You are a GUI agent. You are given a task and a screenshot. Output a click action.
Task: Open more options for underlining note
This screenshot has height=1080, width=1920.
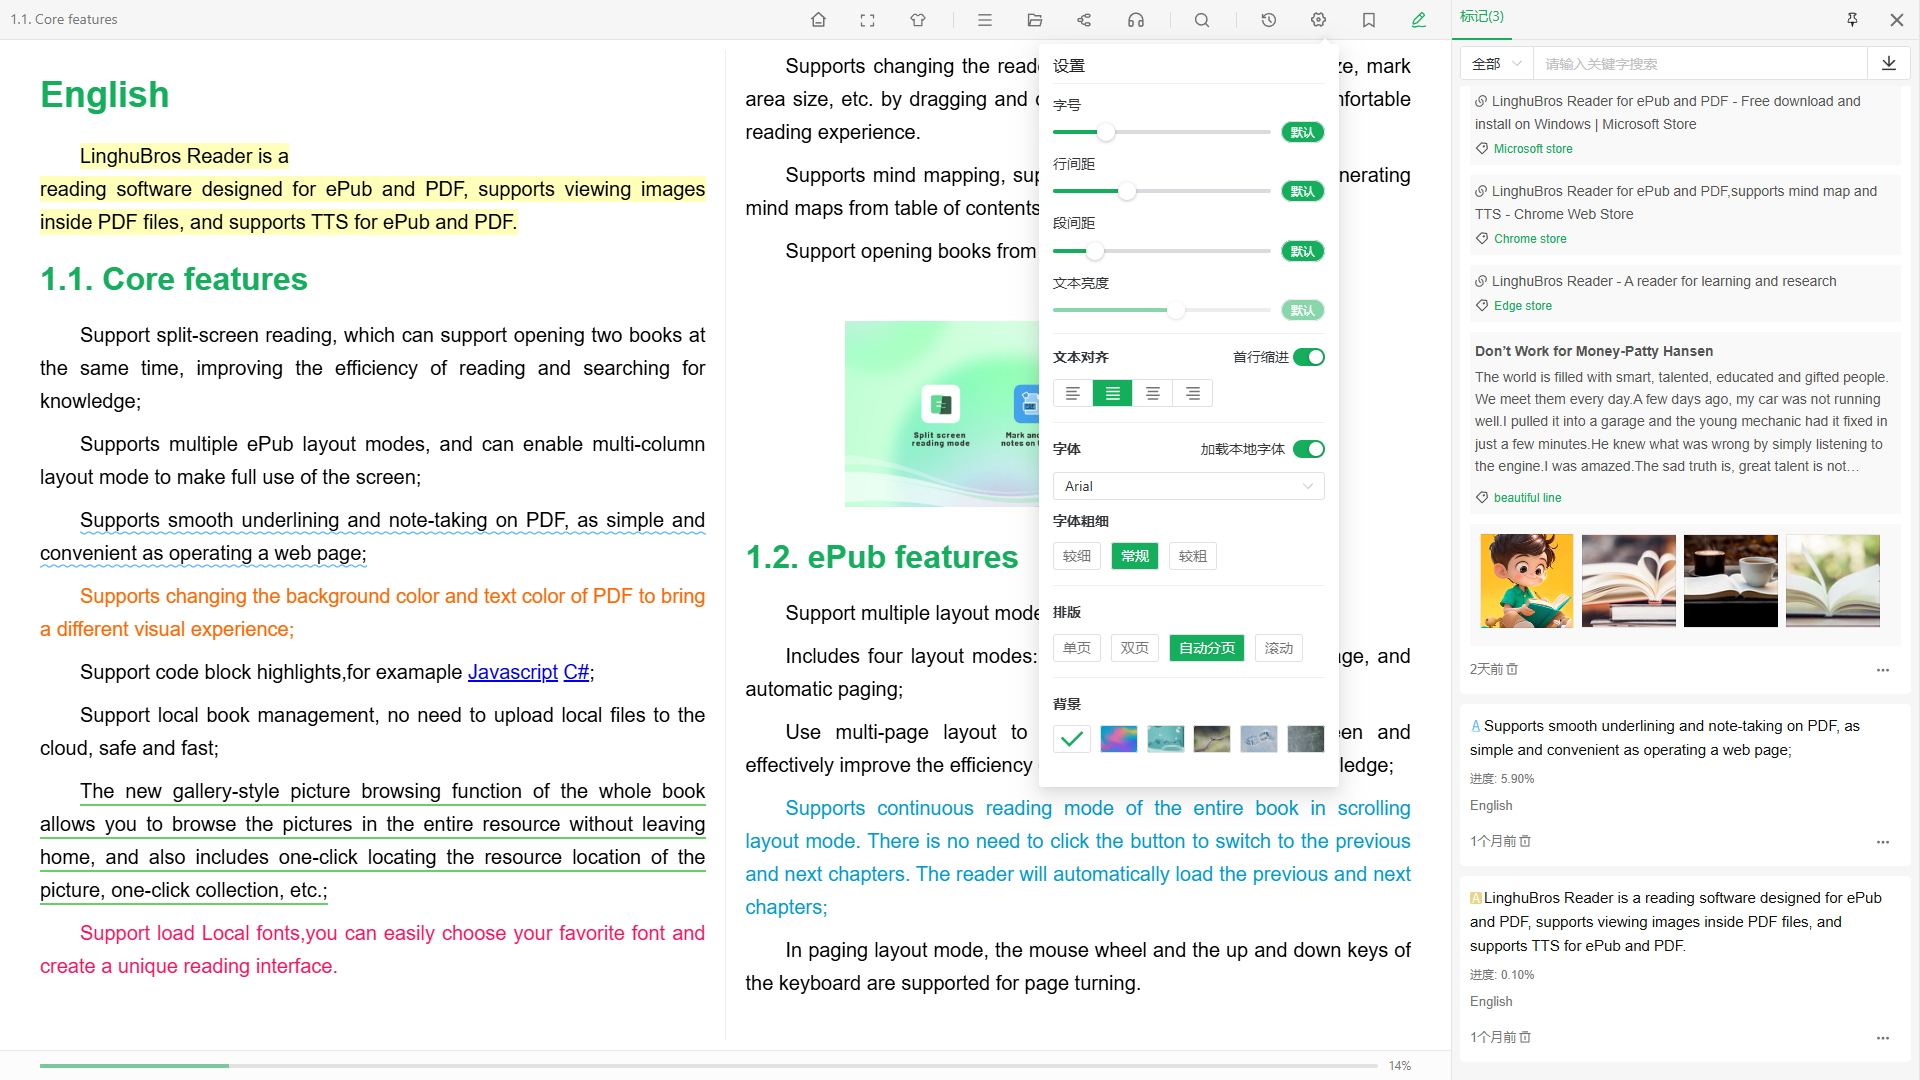1883,842
